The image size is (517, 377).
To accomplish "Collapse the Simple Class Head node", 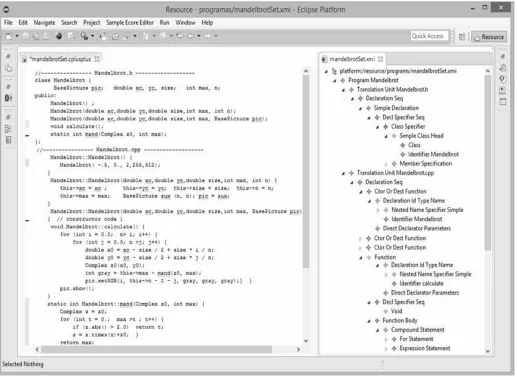I will point(386,136).
